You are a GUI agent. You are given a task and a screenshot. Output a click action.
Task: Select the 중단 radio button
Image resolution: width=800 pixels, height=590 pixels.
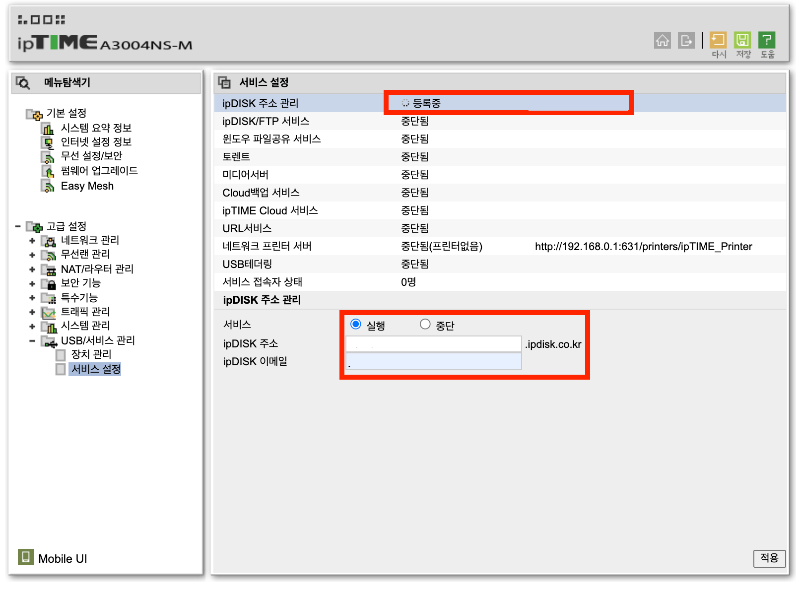[x=425, y=324]
